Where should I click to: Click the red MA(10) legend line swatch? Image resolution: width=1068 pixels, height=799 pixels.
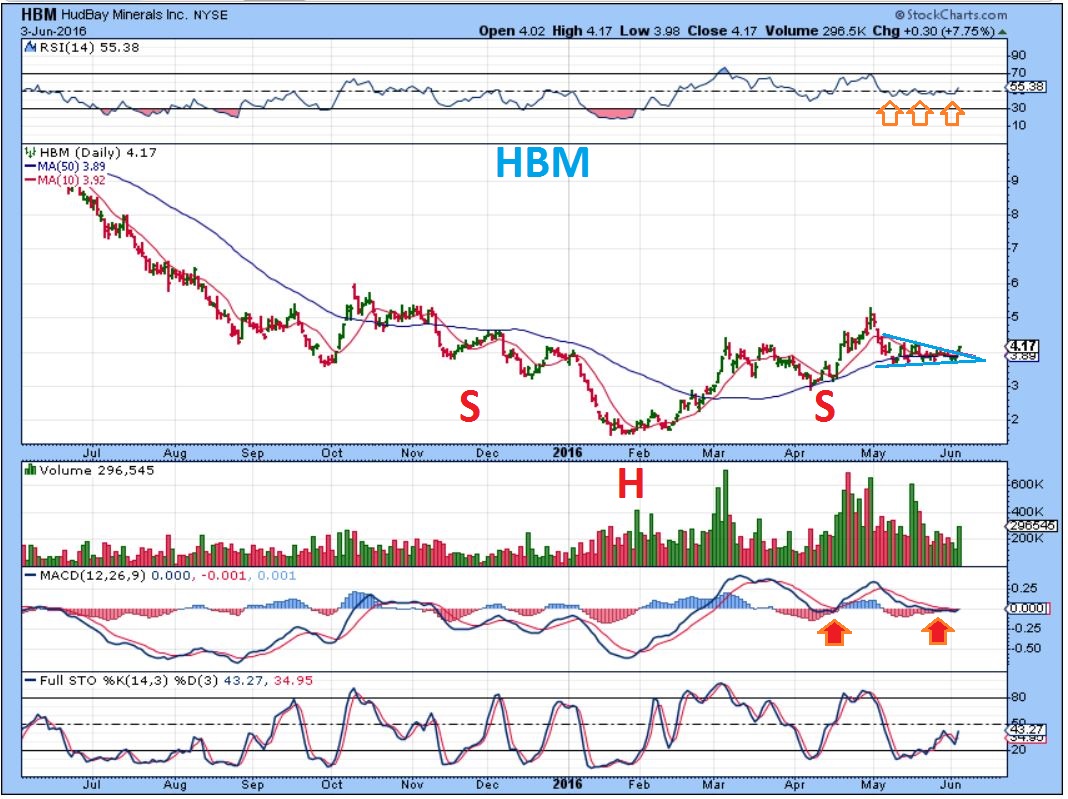tap(29, 181)
